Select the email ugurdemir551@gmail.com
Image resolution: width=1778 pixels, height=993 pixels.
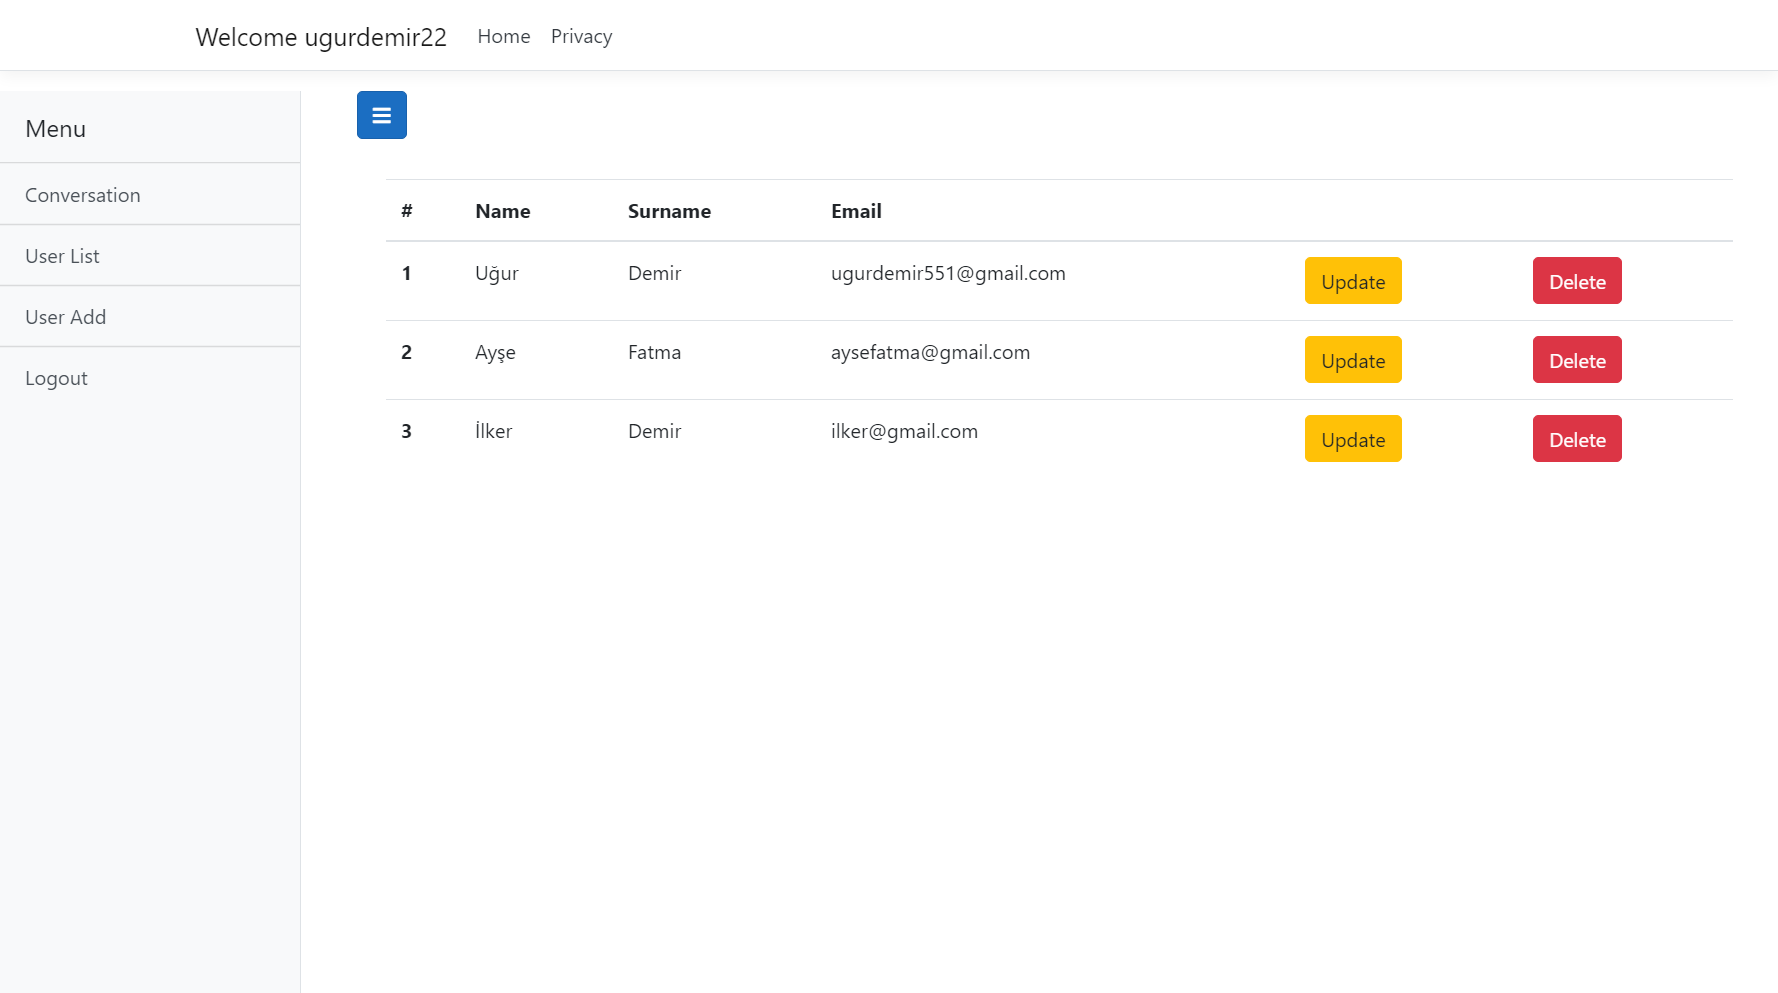pos(948,273)
